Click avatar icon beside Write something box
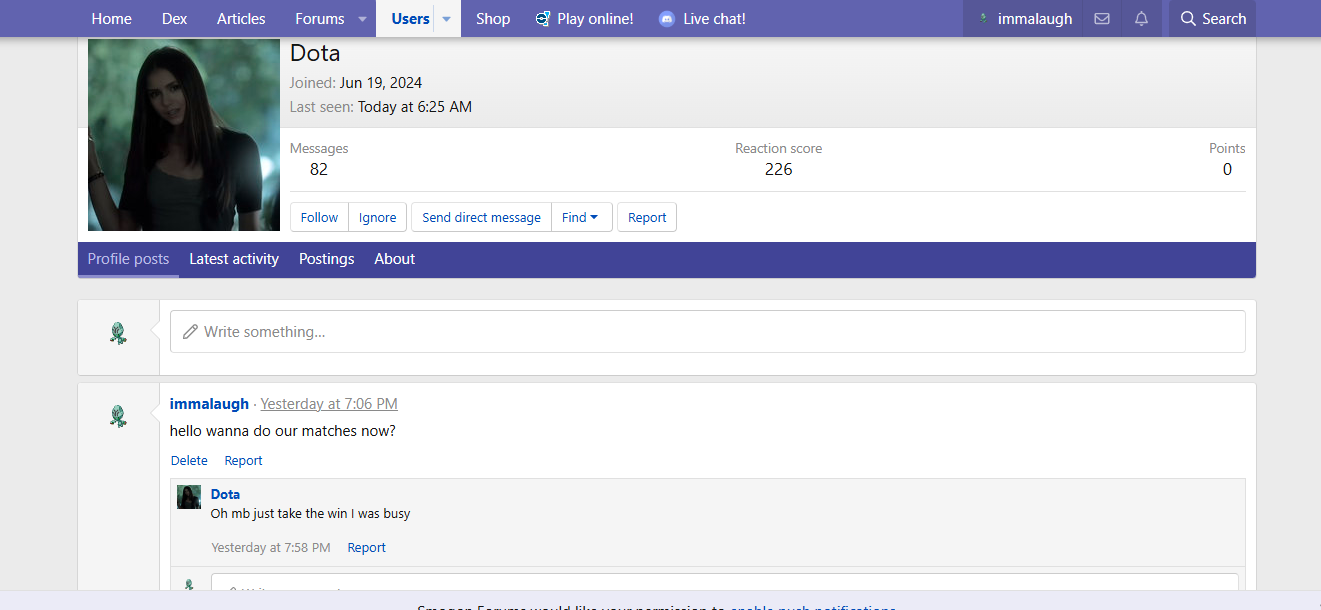 (118, 333)
